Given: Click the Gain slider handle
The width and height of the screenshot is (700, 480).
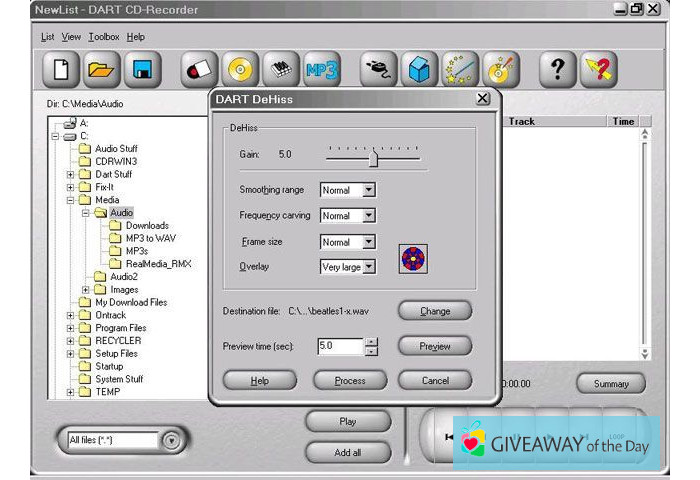Looking at the screenshot, I should point(373,157).
